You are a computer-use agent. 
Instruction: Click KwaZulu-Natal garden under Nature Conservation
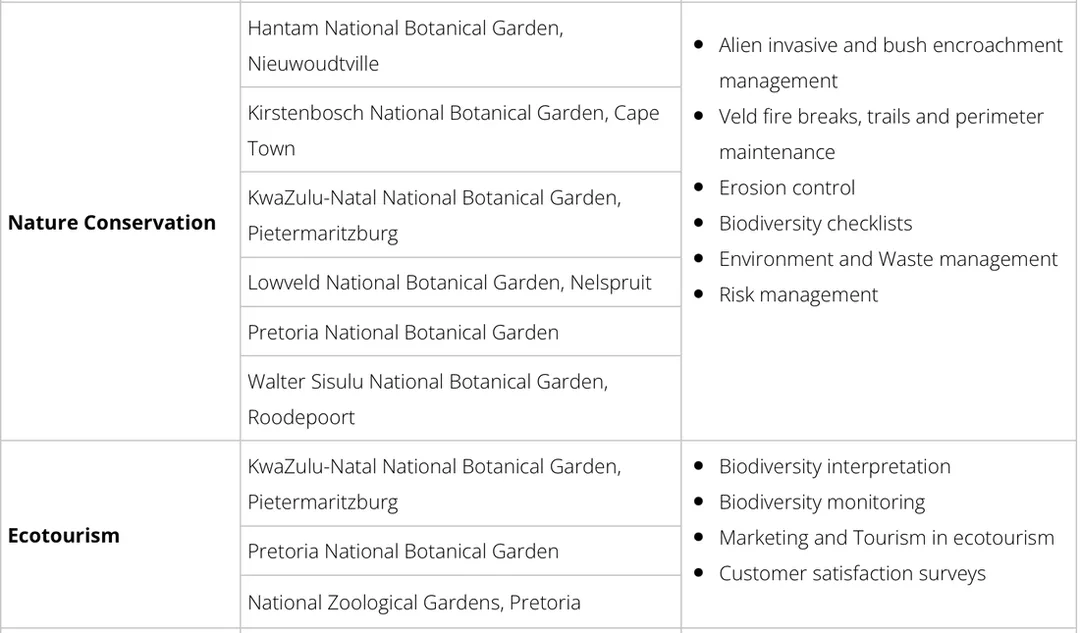click(434, 215)
